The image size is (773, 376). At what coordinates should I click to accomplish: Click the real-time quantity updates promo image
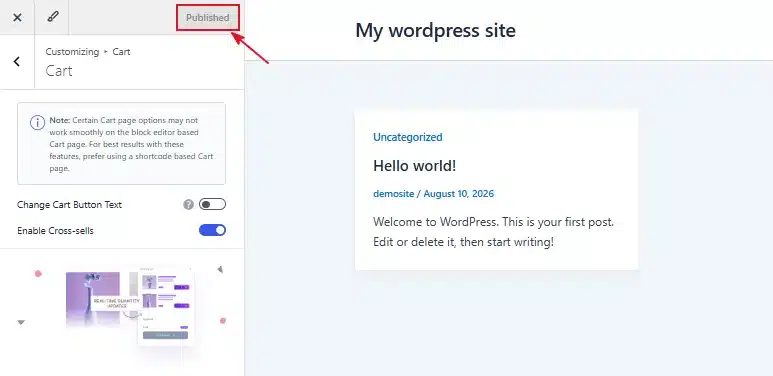130,306
